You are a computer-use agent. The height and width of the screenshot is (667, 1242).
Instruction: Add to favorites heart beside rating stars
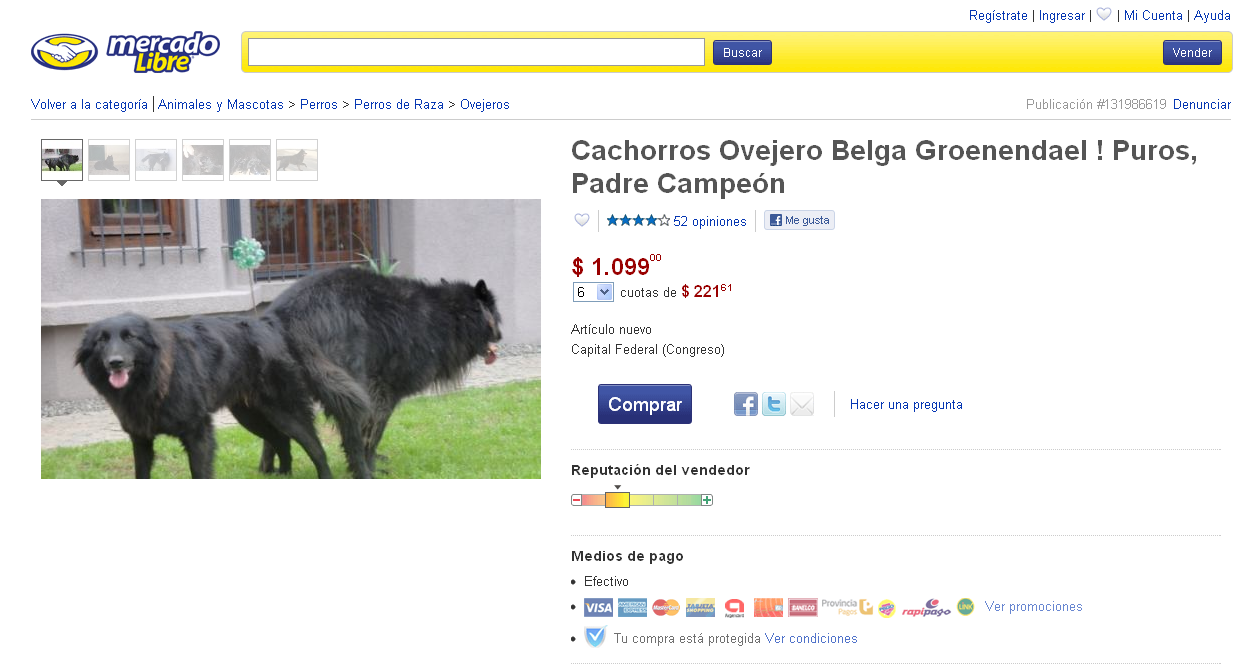[x=582, y=221]
